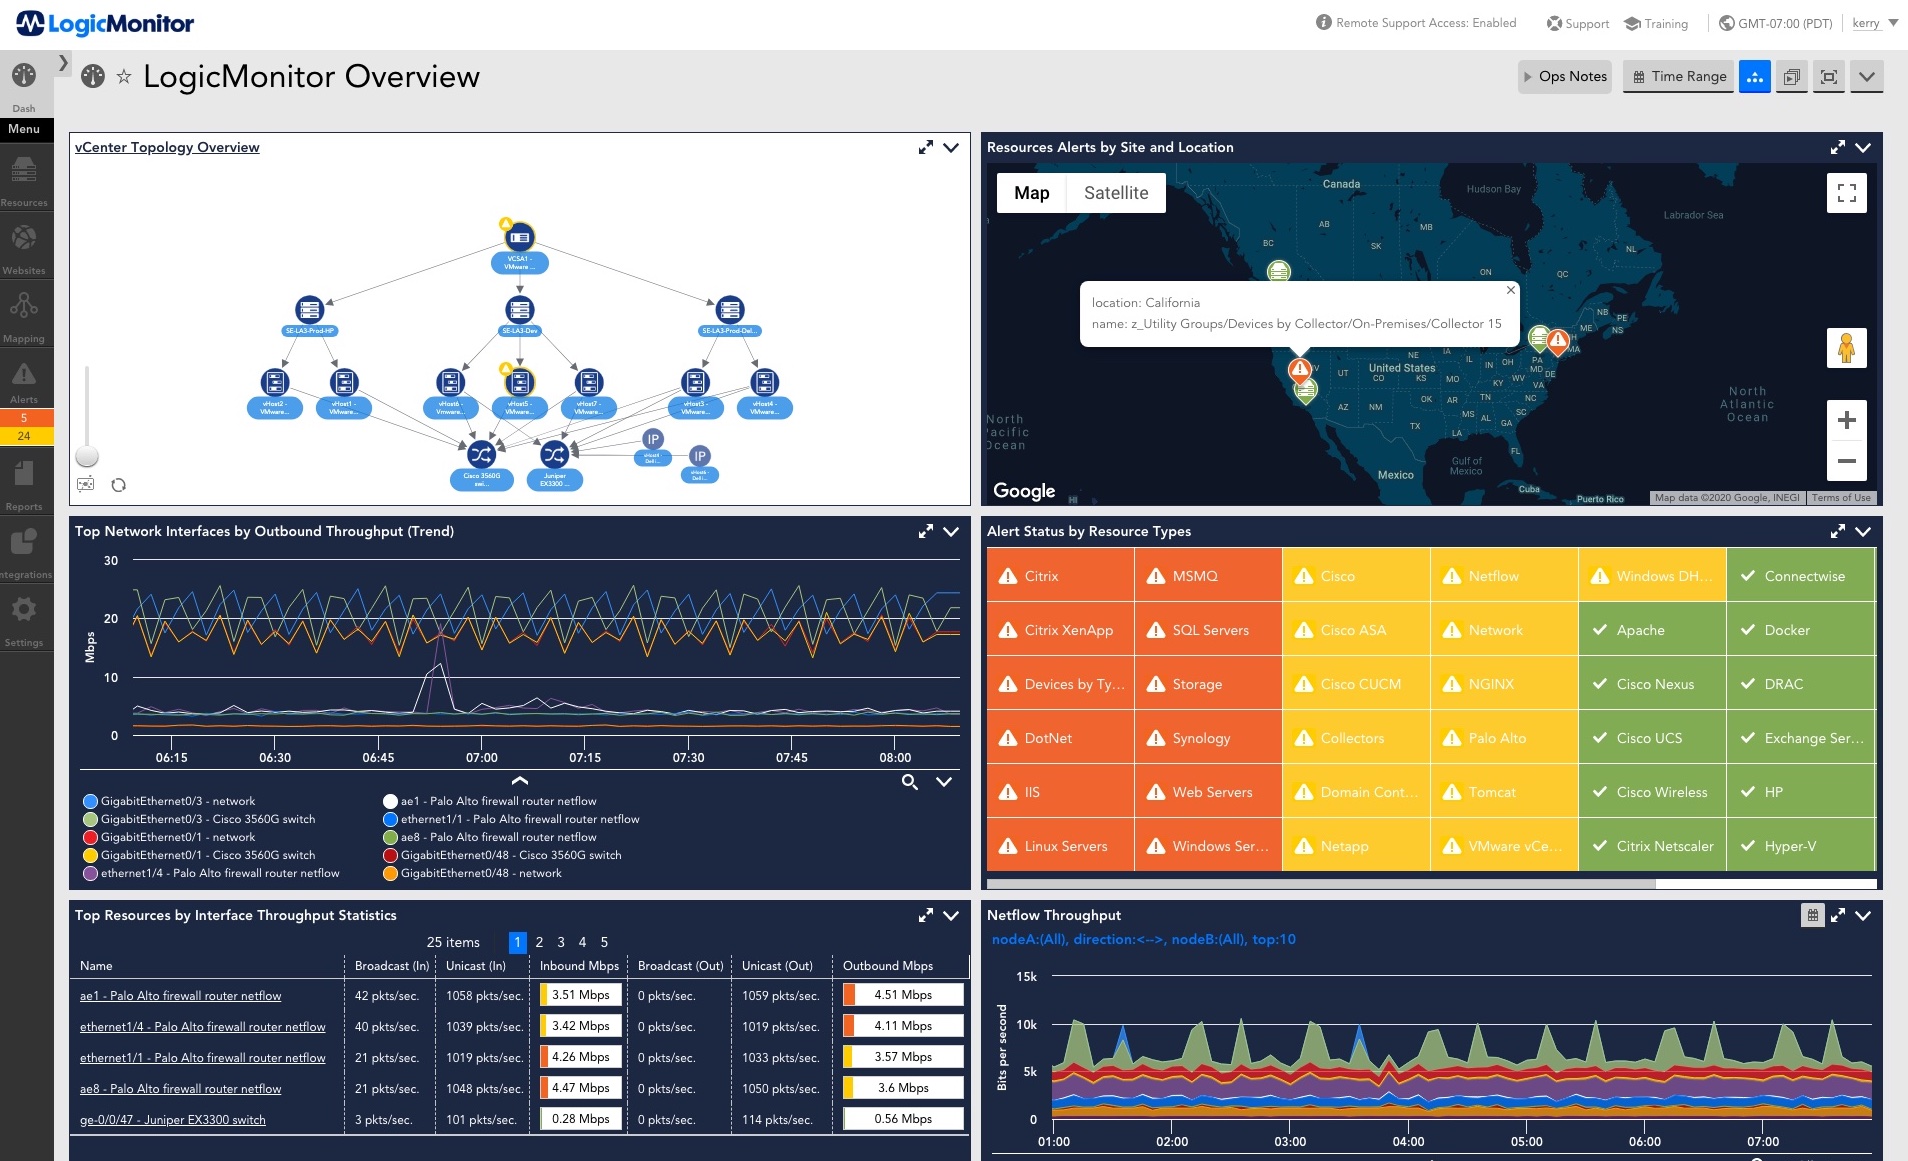Viewport: 1908px width, 1161px height.
Task: Activate page 2 of the throughput statistics table
Action: (539, 942)
